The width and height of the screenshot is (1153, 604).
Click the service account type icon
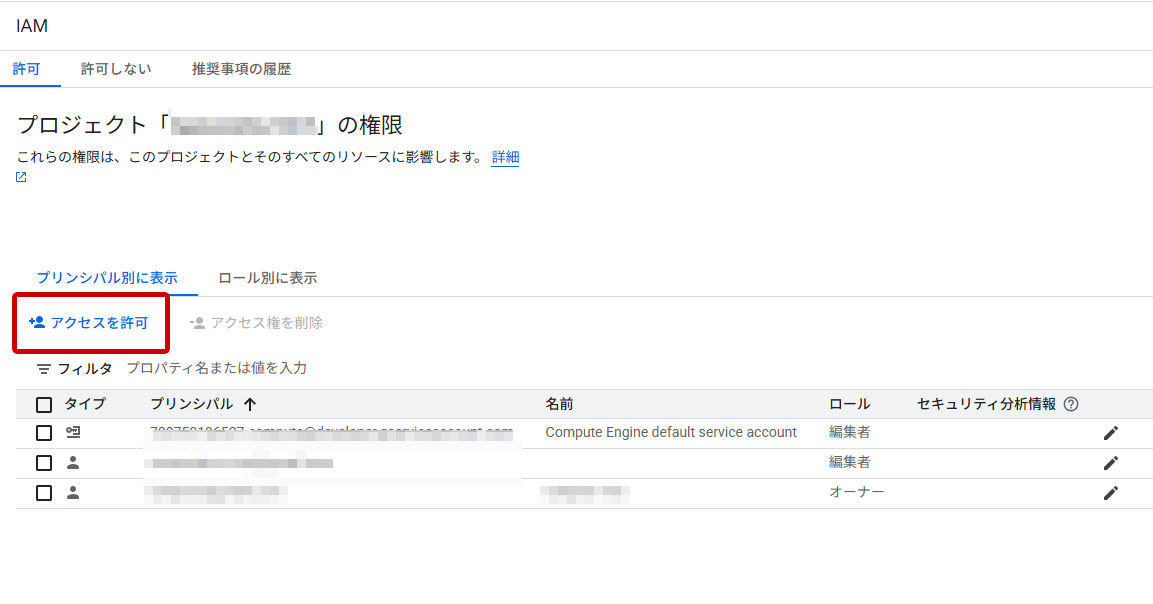pos(73,433)
